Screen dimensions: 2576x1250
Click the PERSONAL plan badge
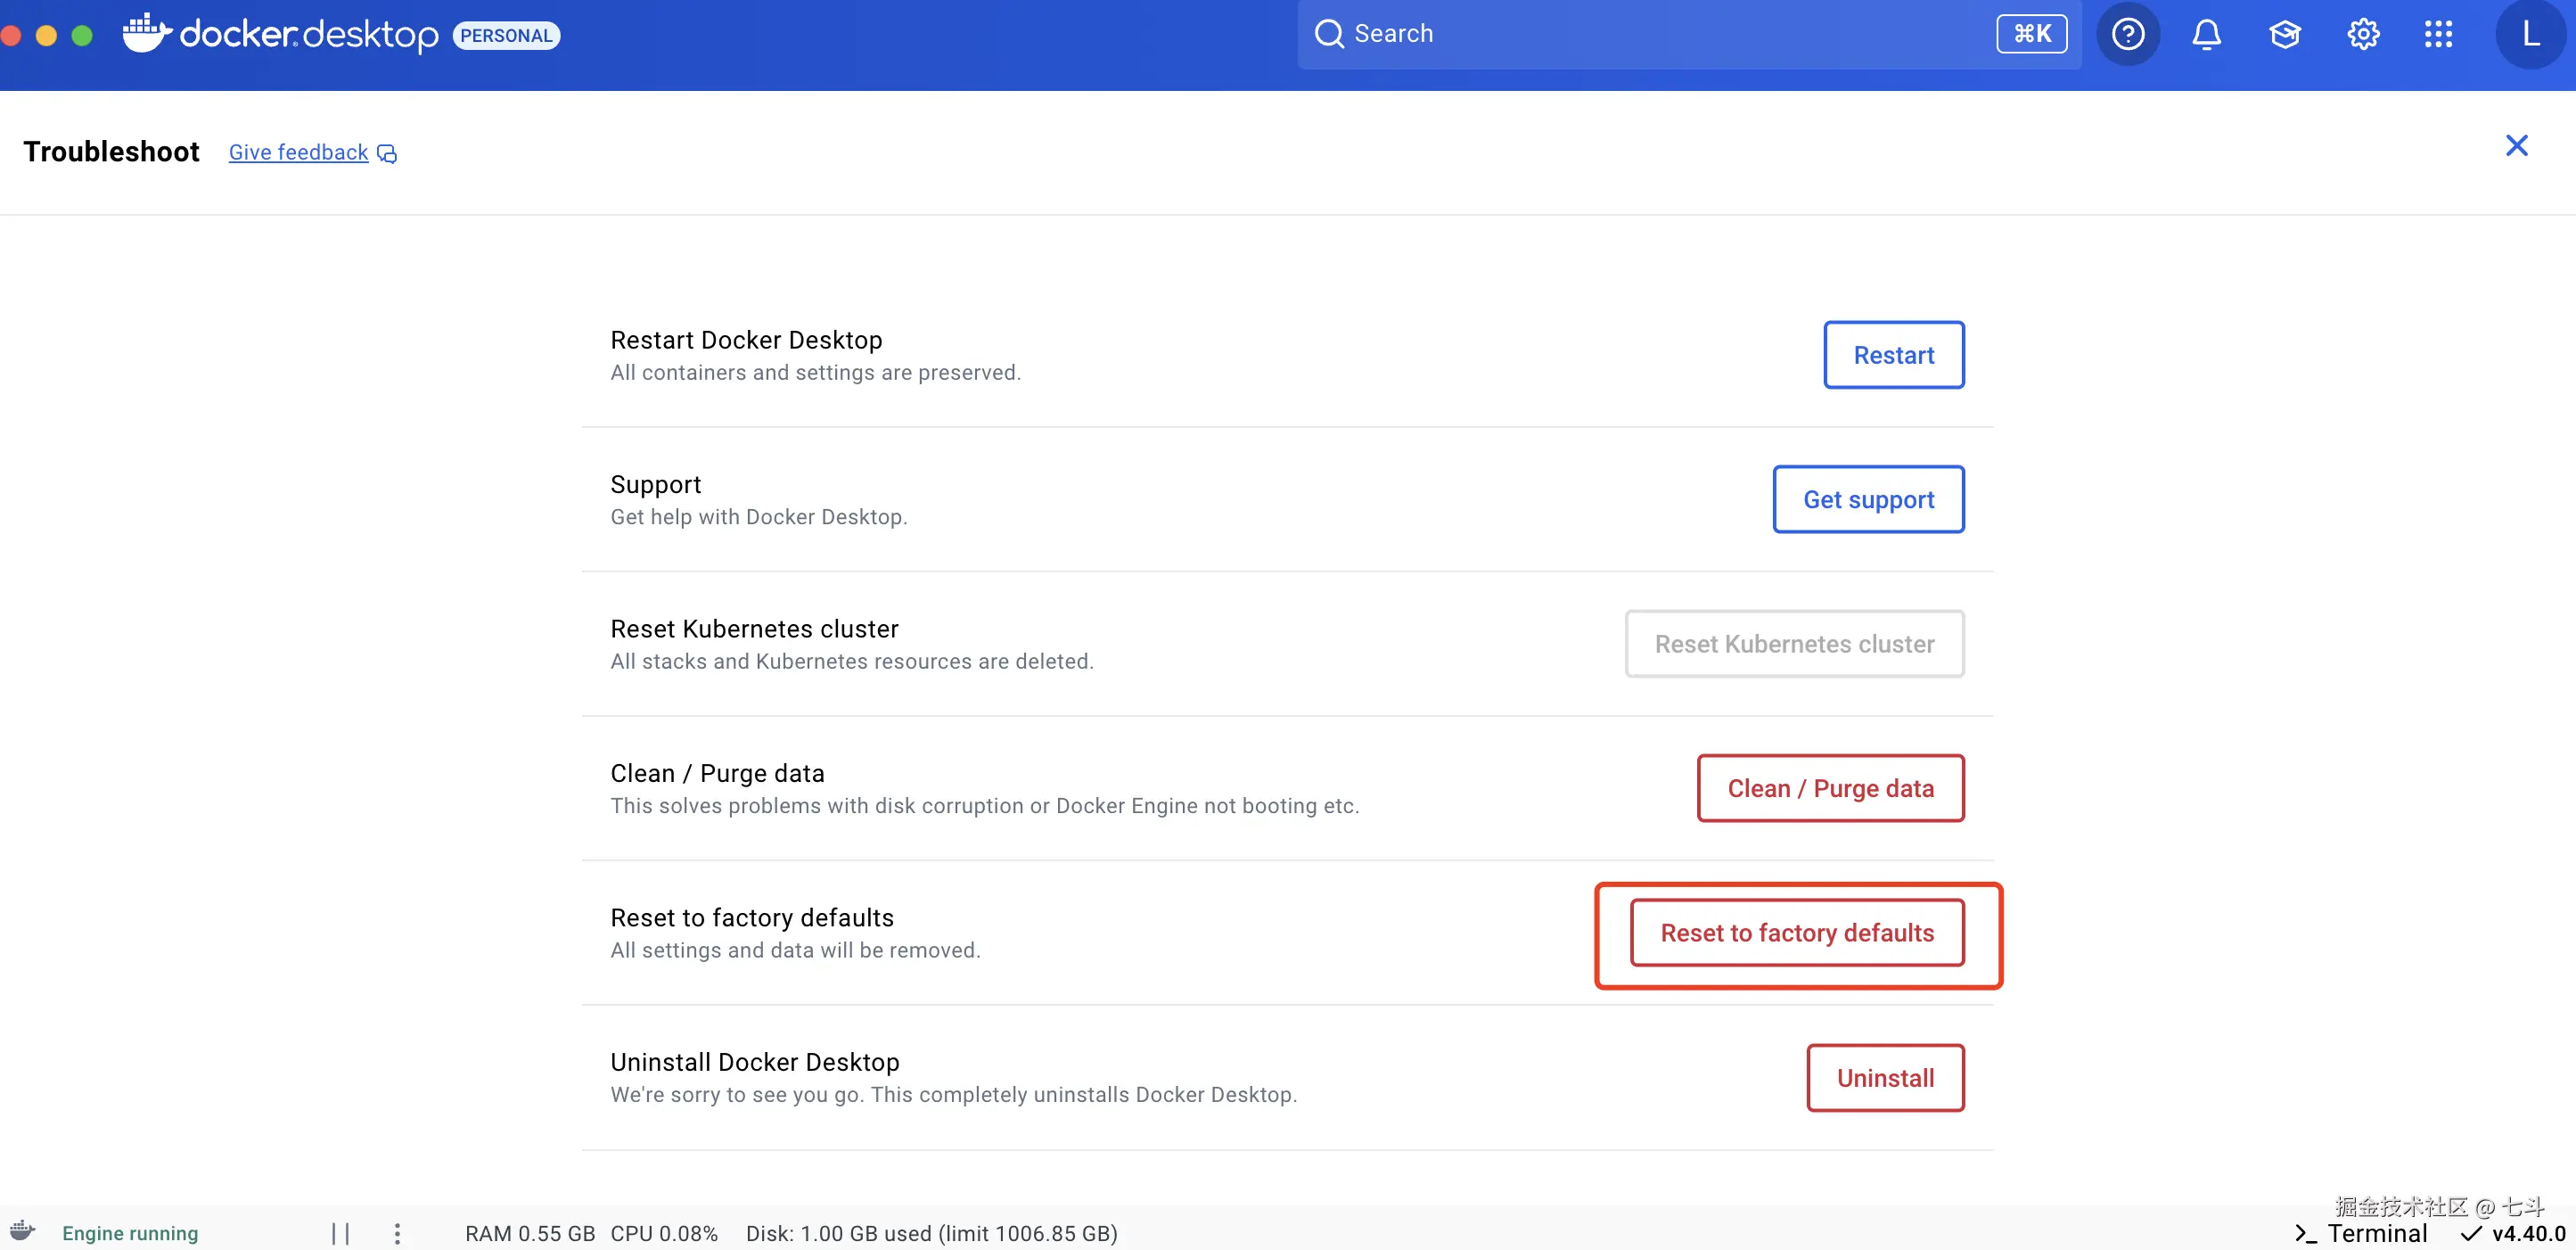pyautogui.click(x=506, y=35)
